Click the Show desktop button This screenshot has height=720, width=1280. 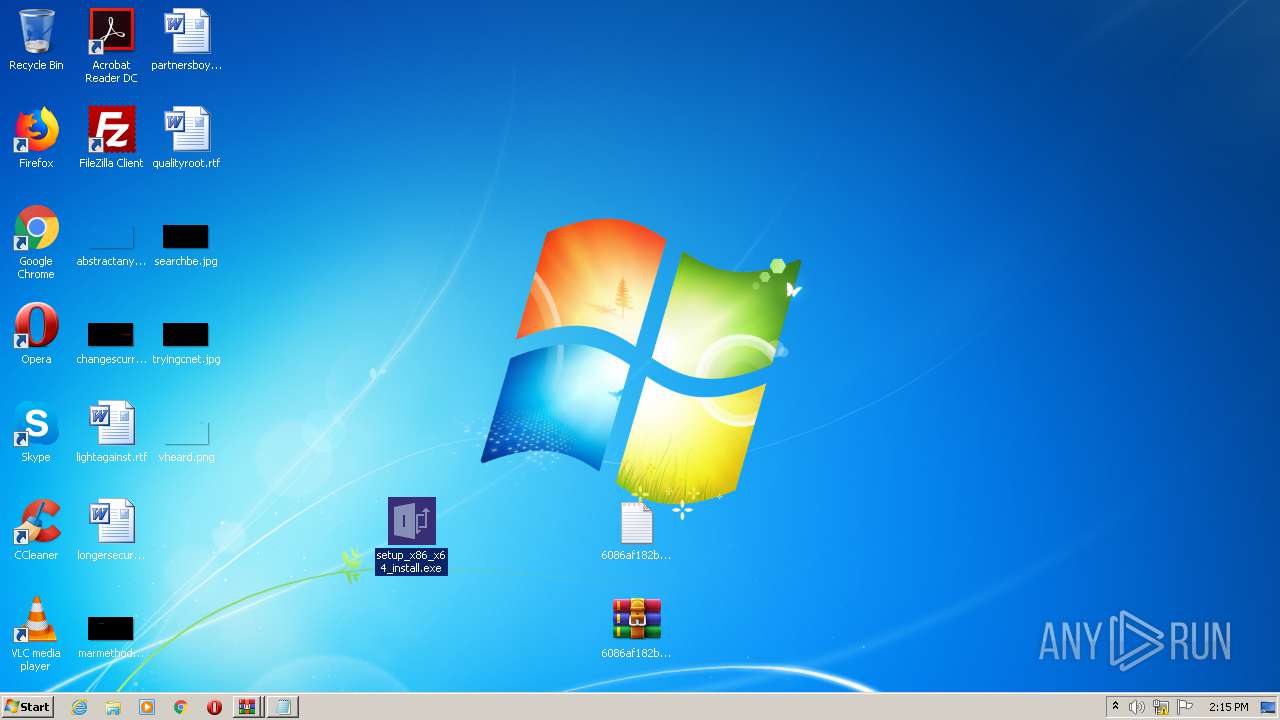[x=1268, y=707]
